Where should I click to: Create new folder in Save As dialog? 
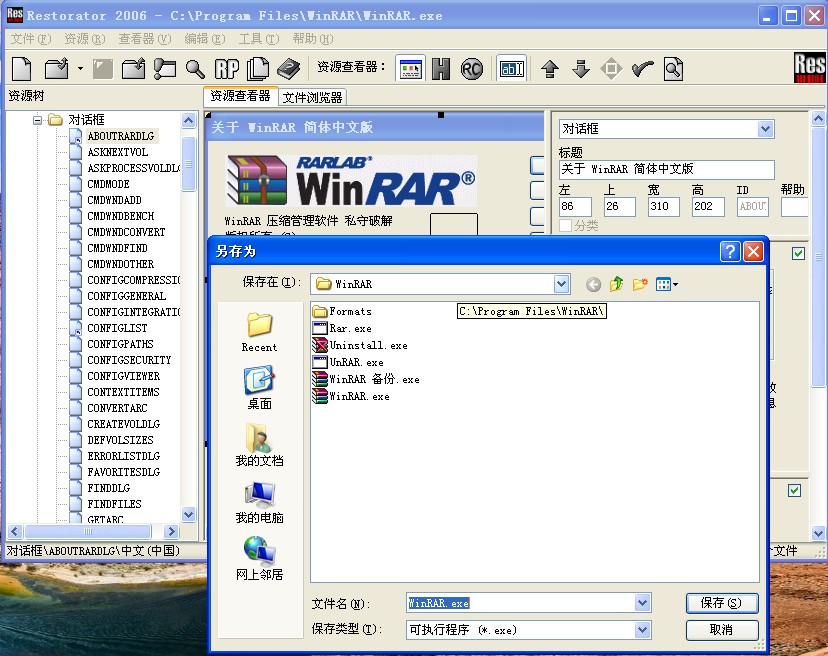click(x=640, y=284)
